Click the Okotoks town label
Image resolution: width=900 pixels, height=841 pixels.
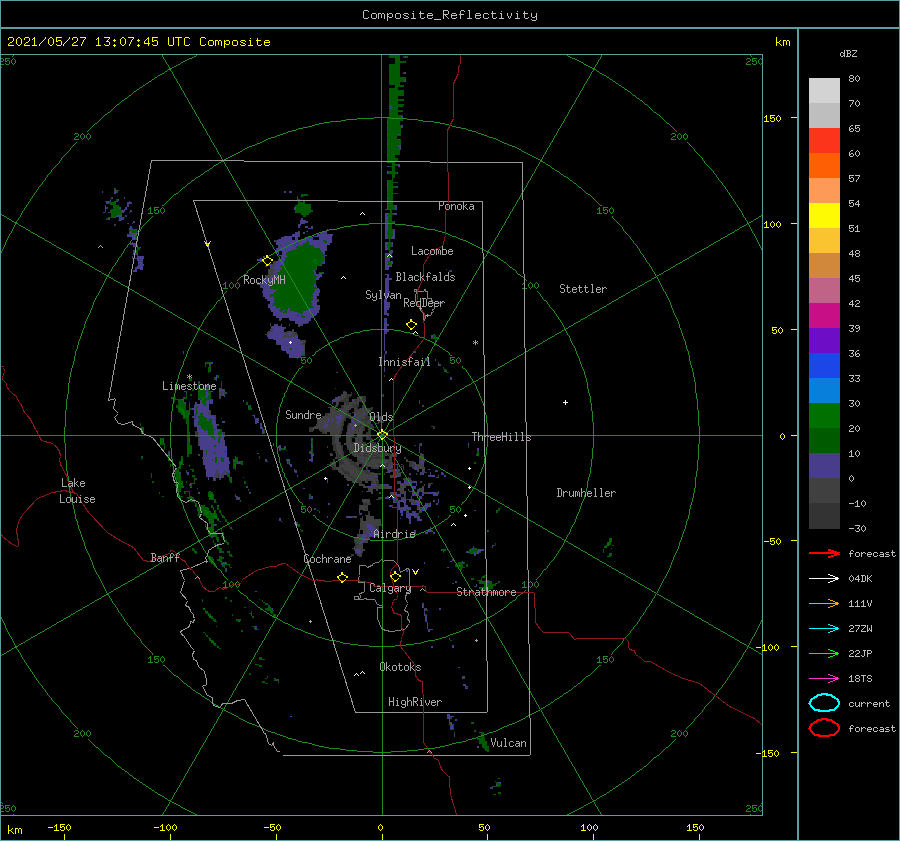pyautogui.click(x=400, y=667)
